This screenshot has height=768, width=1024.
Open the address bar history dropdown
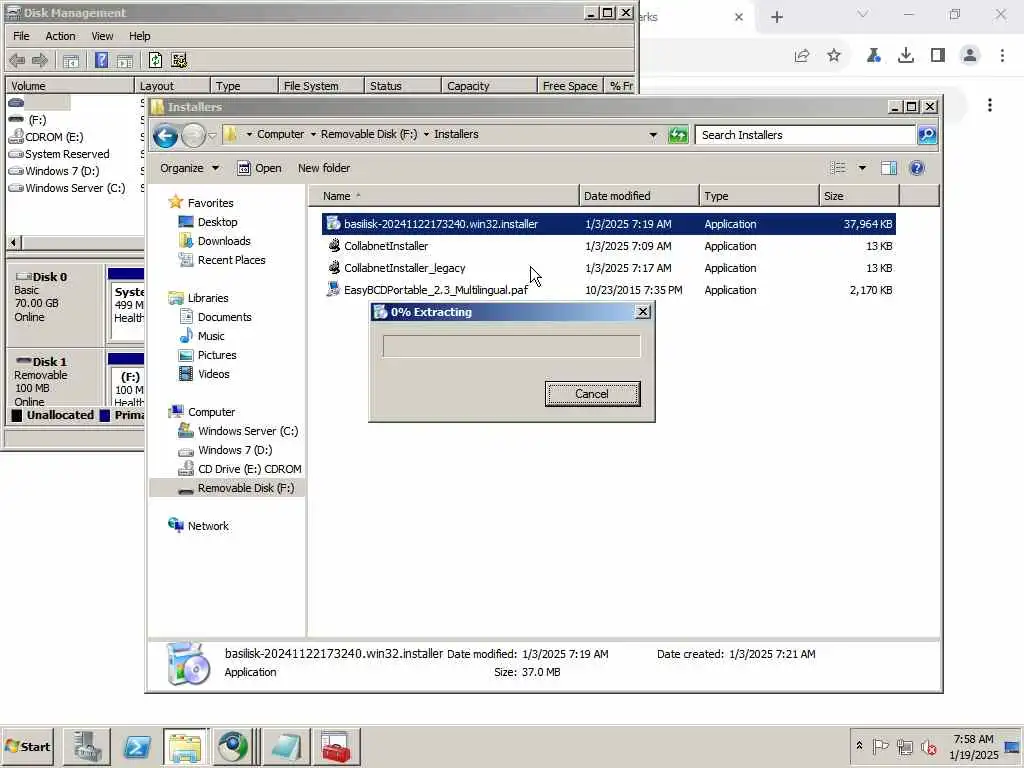[653, 135]
